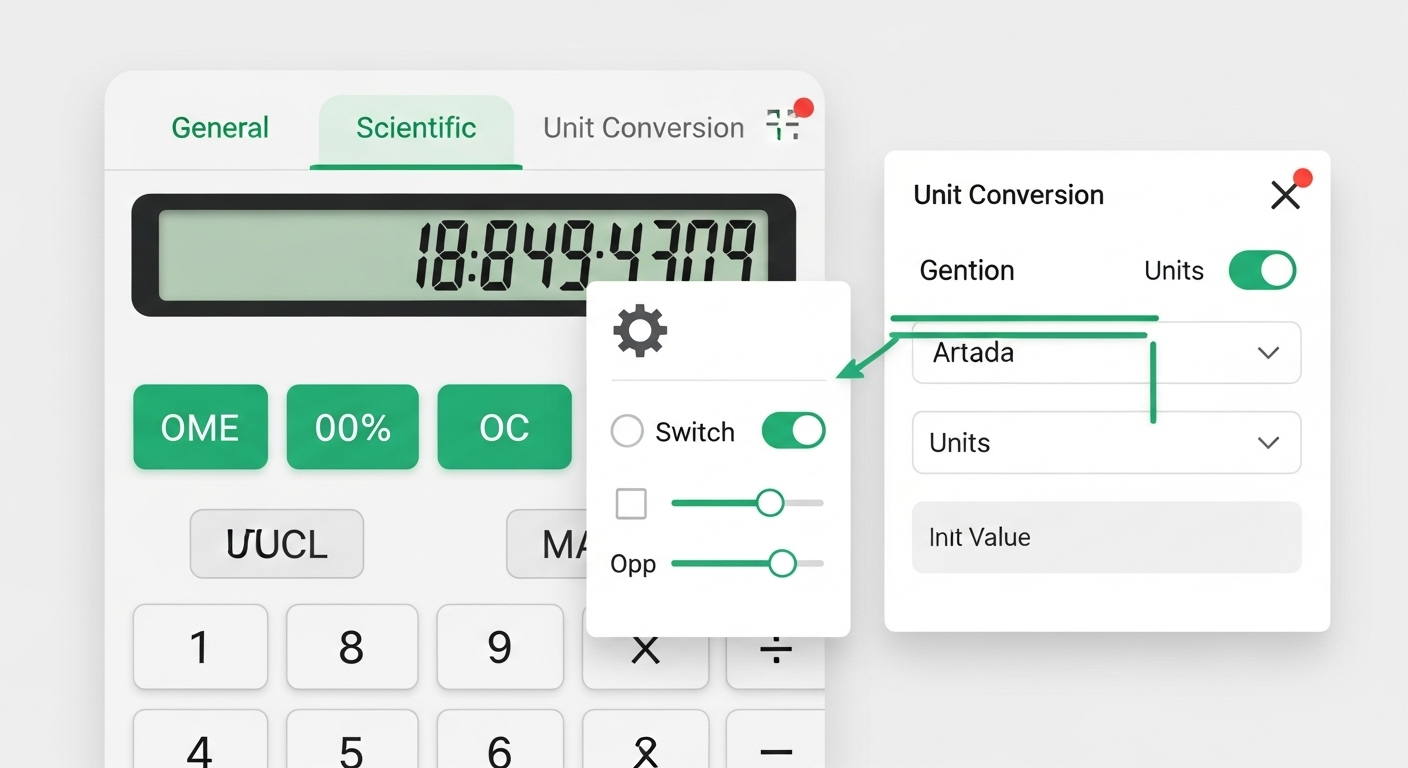
Task: Close the Unit Conversion panel
Action: 1285,195
